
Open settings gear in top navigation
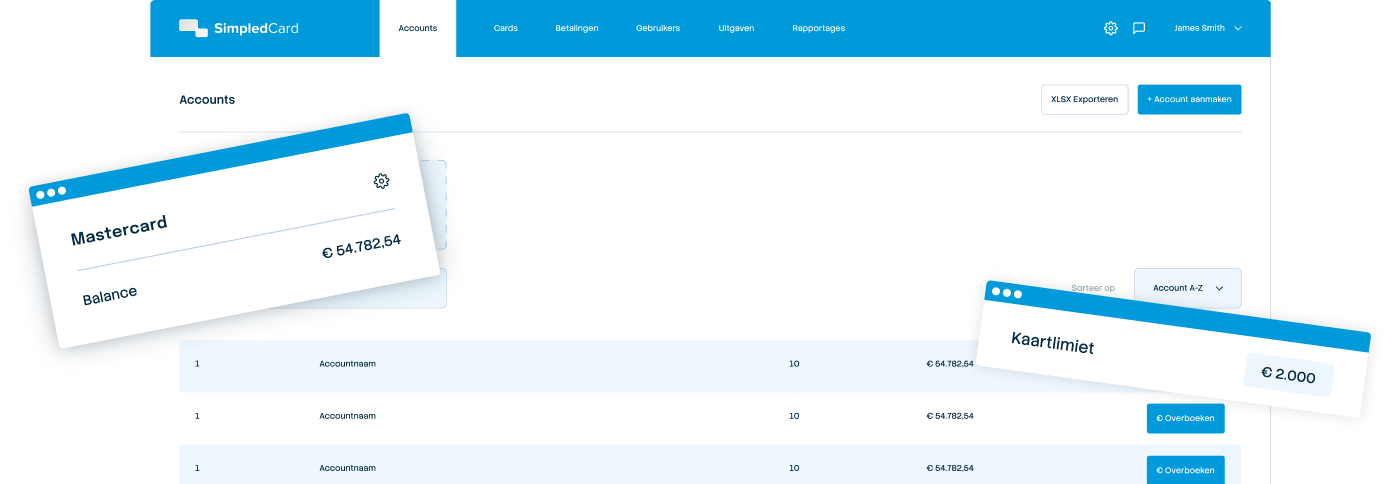1110,28
